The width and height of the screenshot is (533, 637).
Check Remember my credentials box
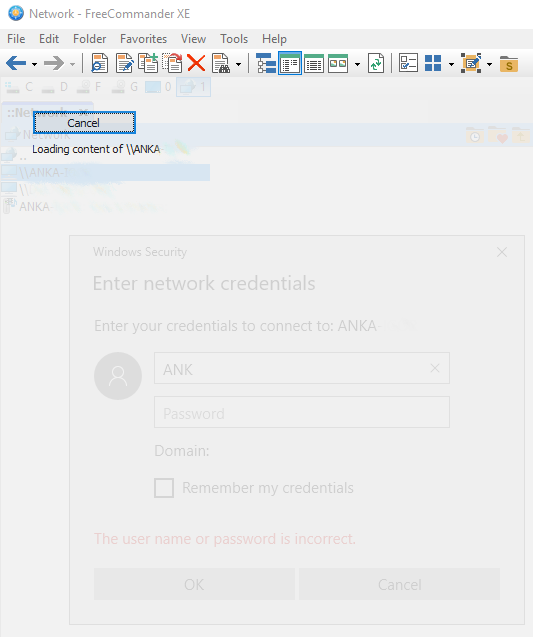click(x=164, y=488)
